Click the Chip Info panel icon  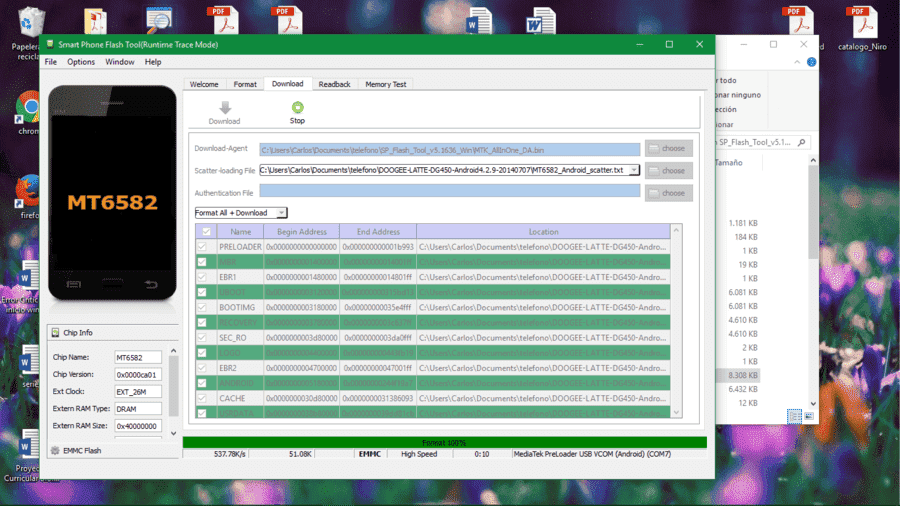[56, 333]
